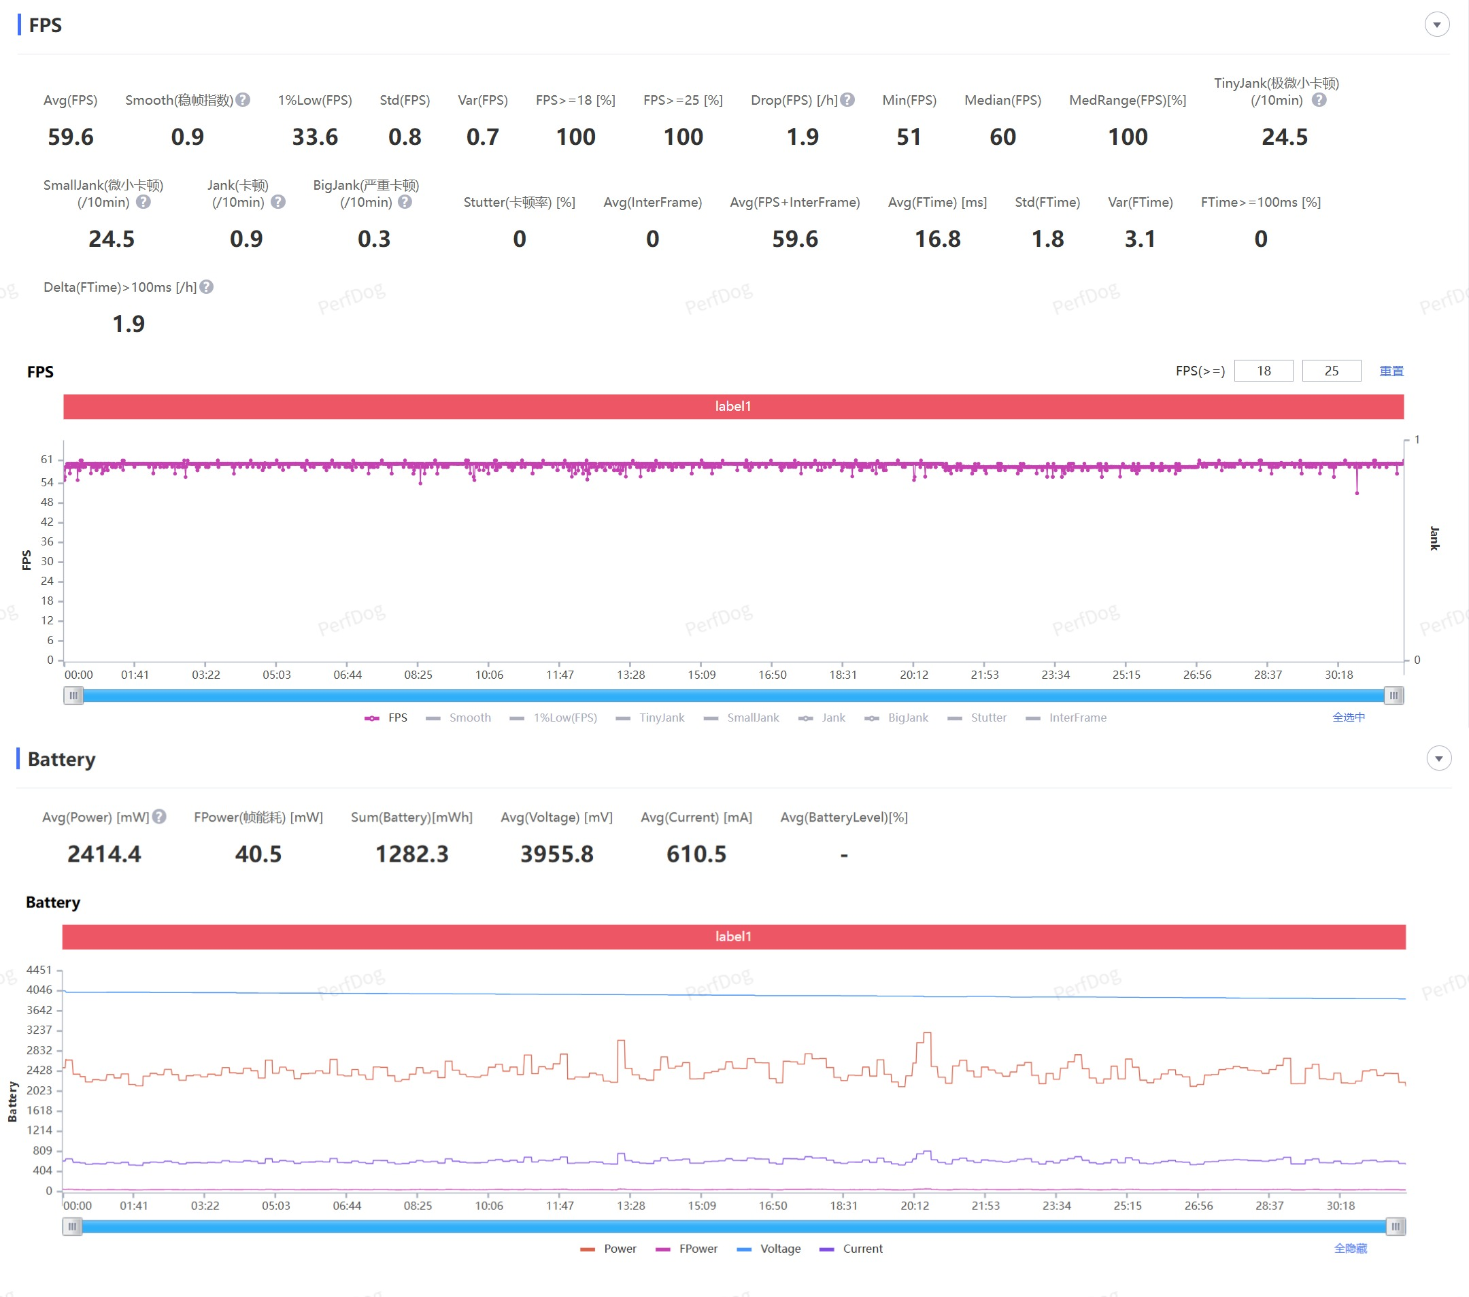Screen dimensions: 1469x1297
Task: Select the label1 bar above FPS chart
Action: coord(733,406)
